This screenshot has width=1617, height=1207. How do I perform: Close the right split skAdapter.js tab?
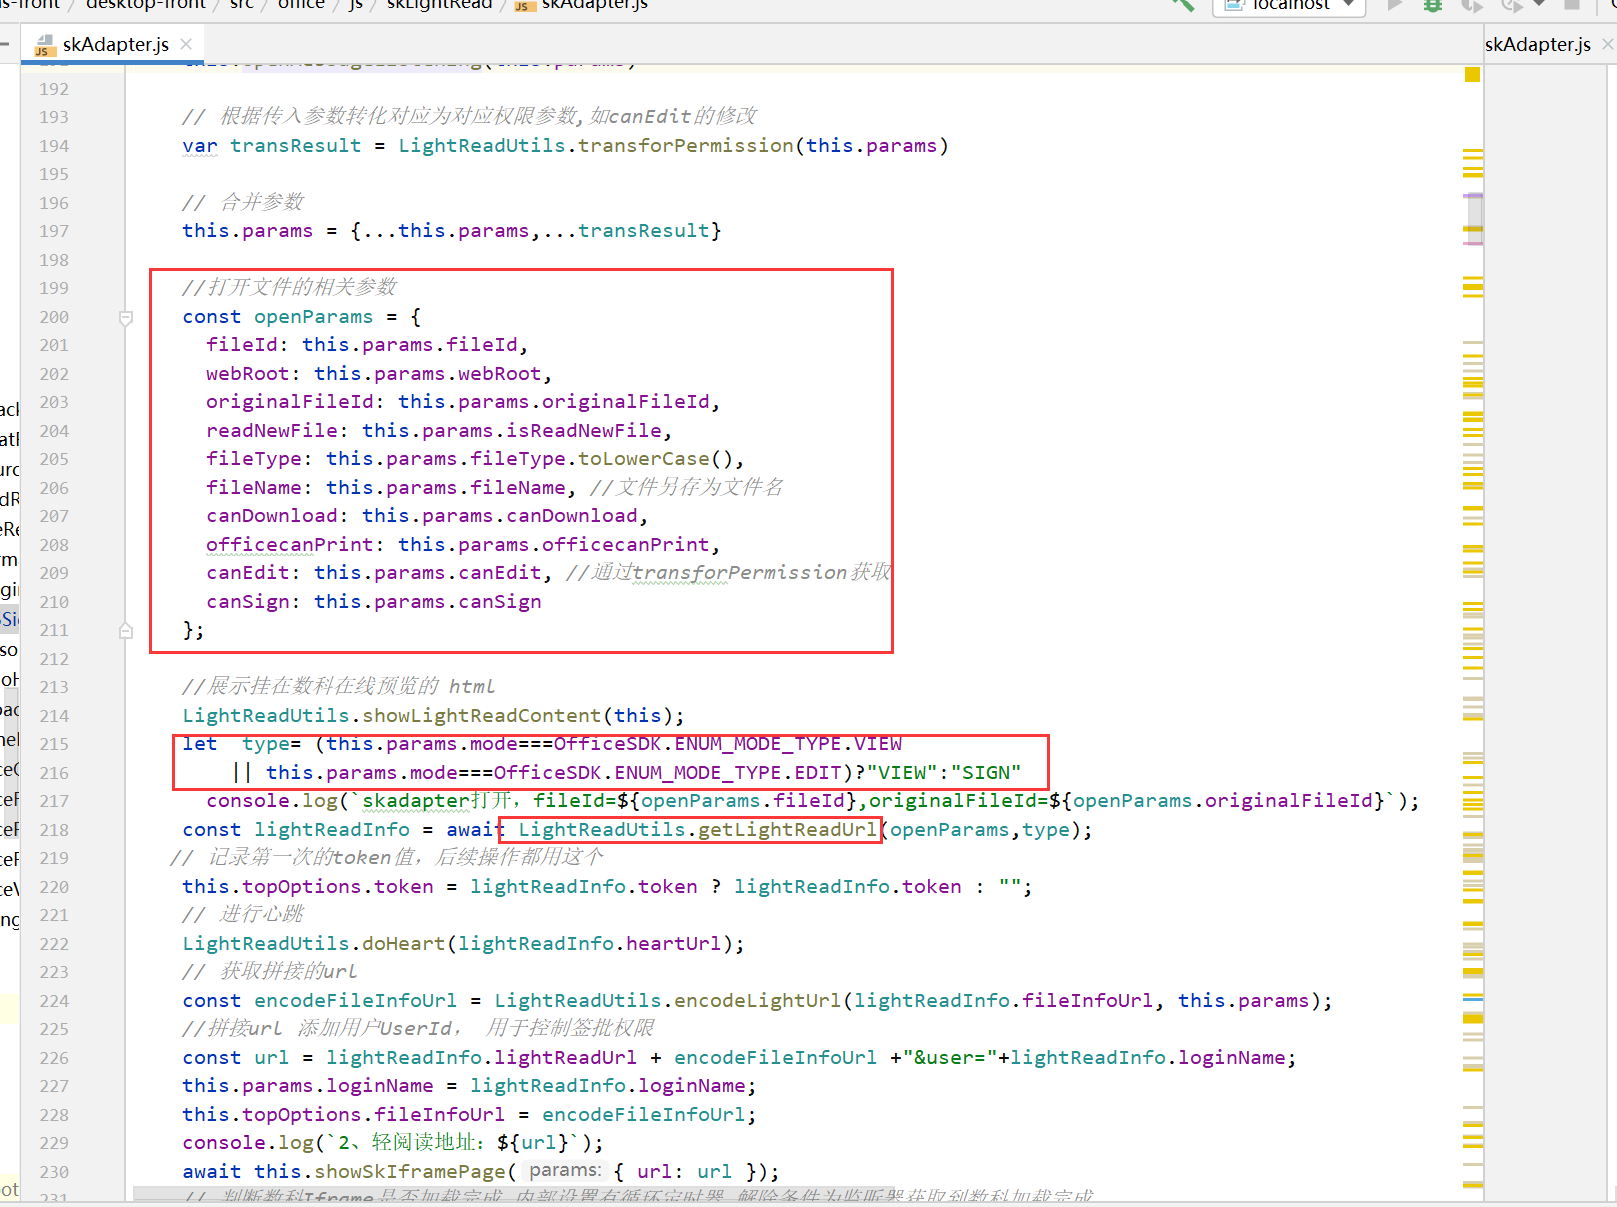click(x=1607, y=44)
